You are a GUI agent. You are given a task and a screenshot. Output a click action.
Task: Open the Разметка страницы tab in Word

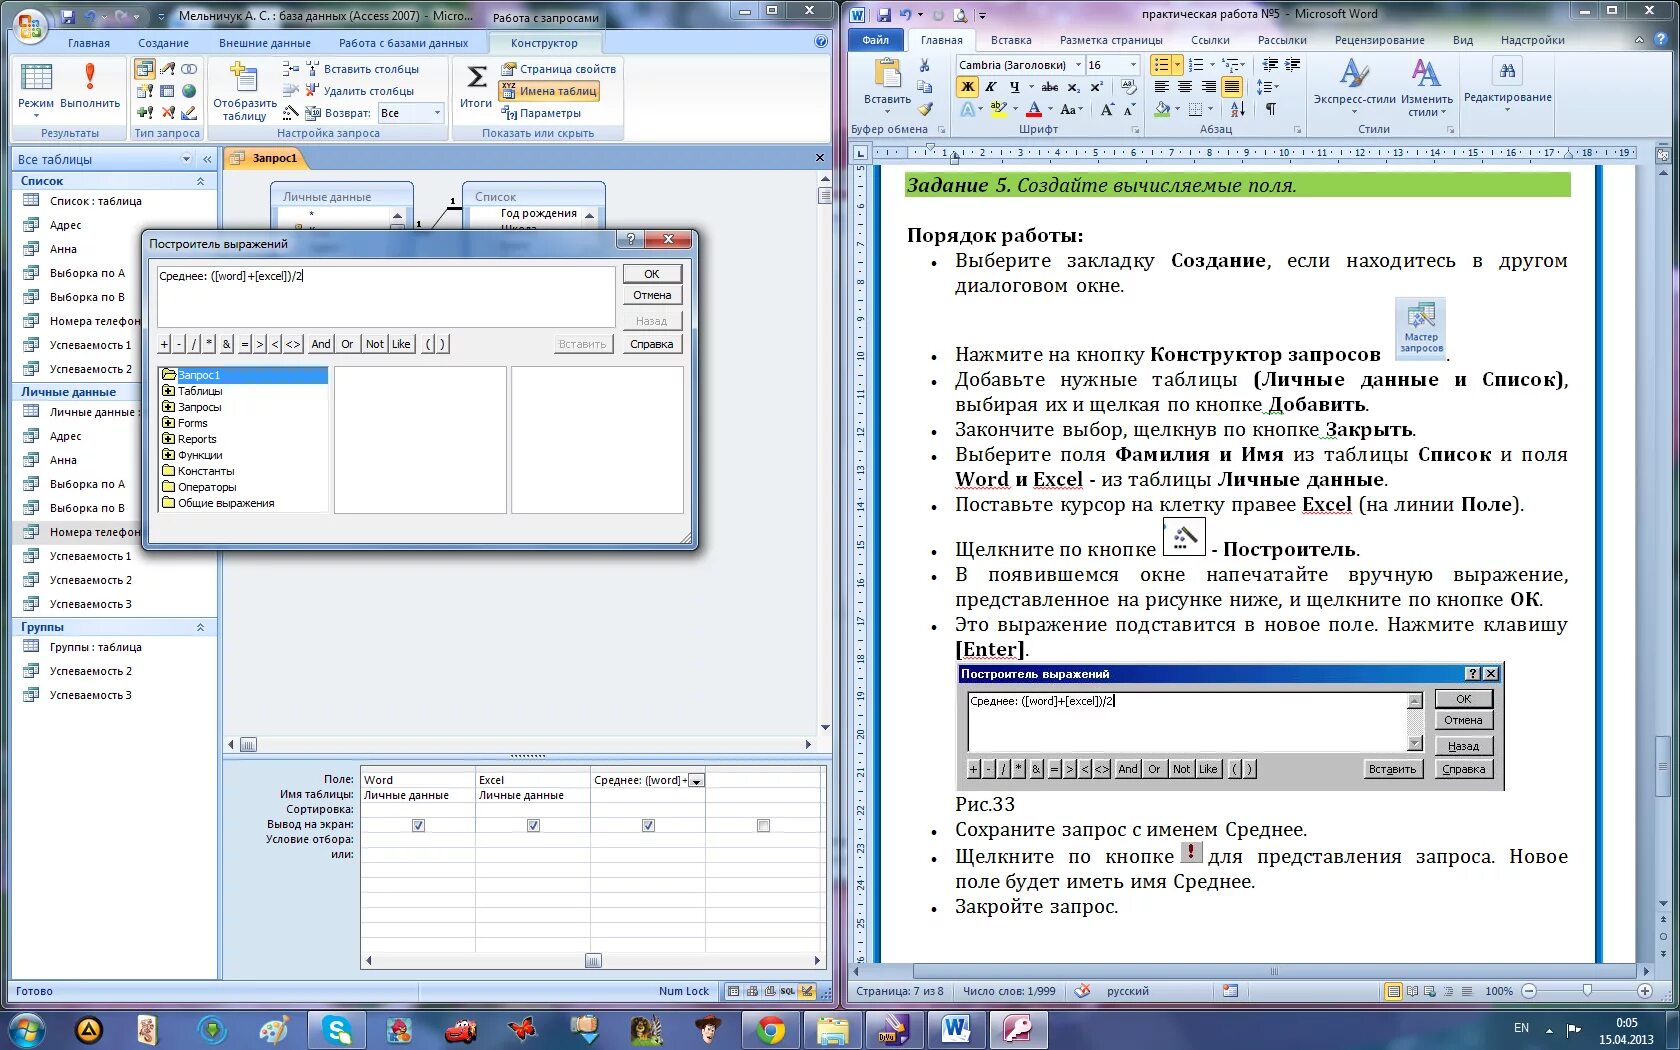(1111, 40)
